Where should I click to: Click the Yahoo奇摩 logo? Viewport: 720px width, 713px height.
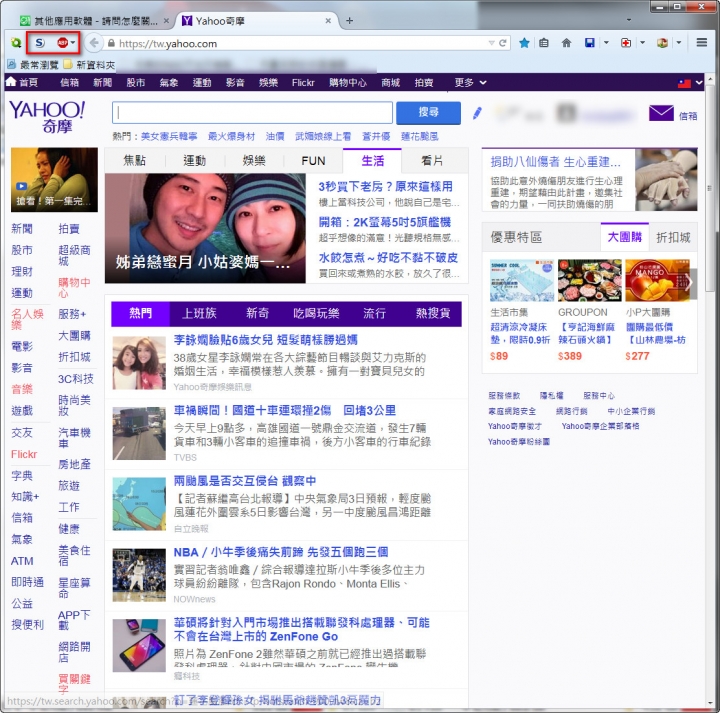point(47,116)
